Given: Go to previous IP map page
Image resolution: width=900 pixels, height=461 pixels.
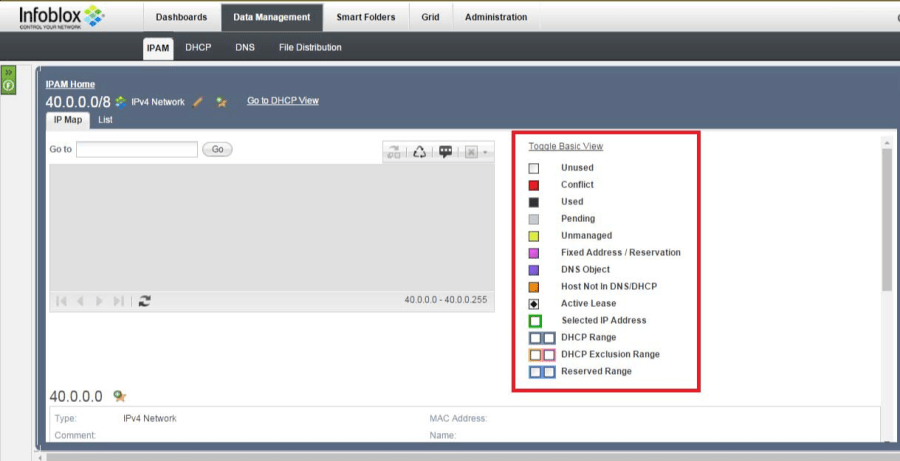Looking at the screenshot, I should click(x=80, y=301).
